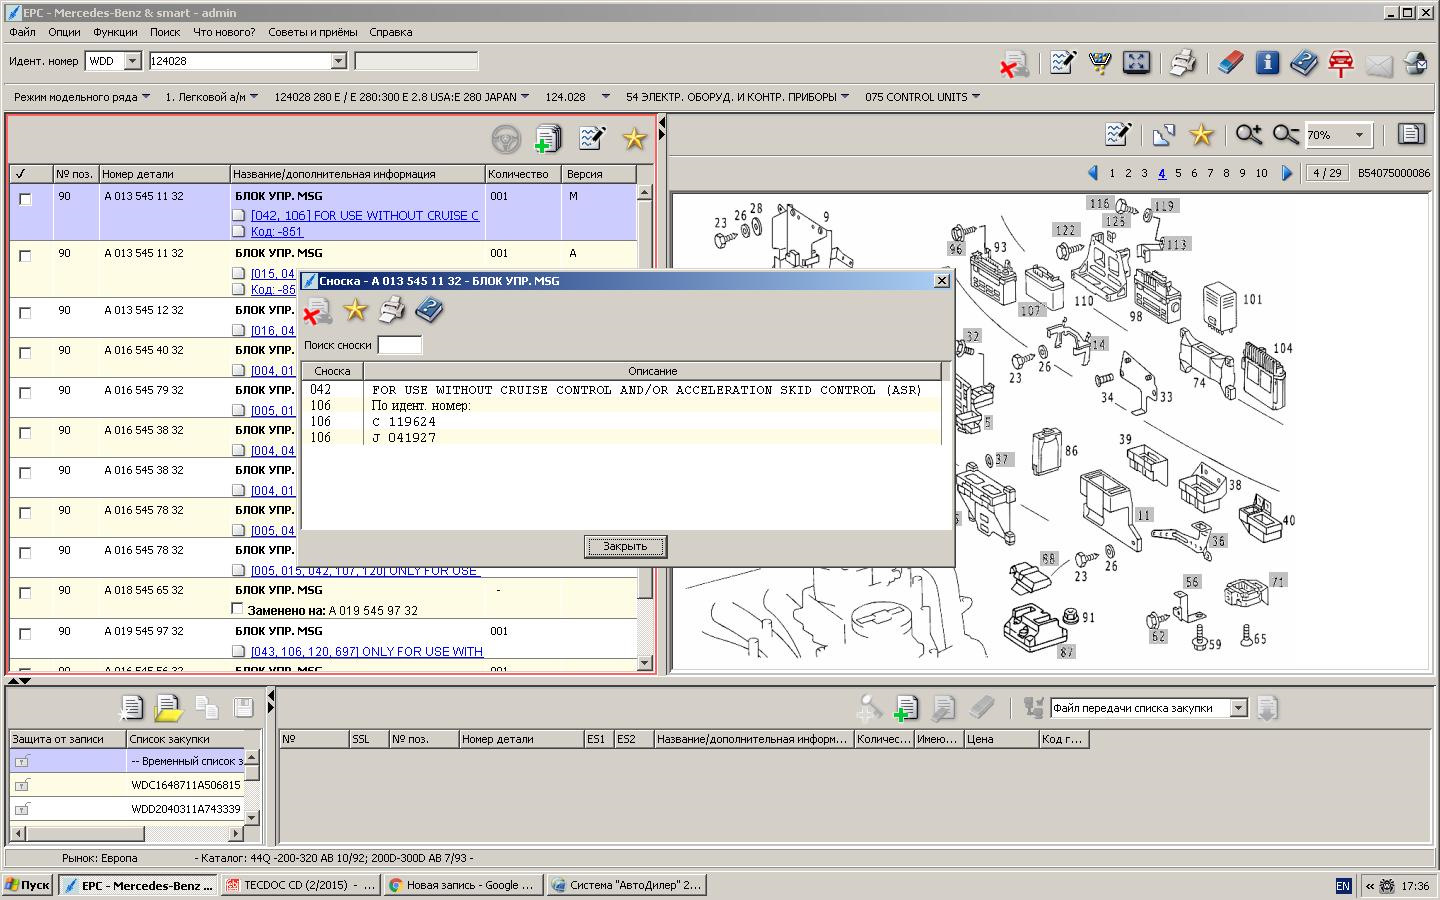Click the shopping cart icon in the top toolbar
The image size is (1440, 900).
1099,63
